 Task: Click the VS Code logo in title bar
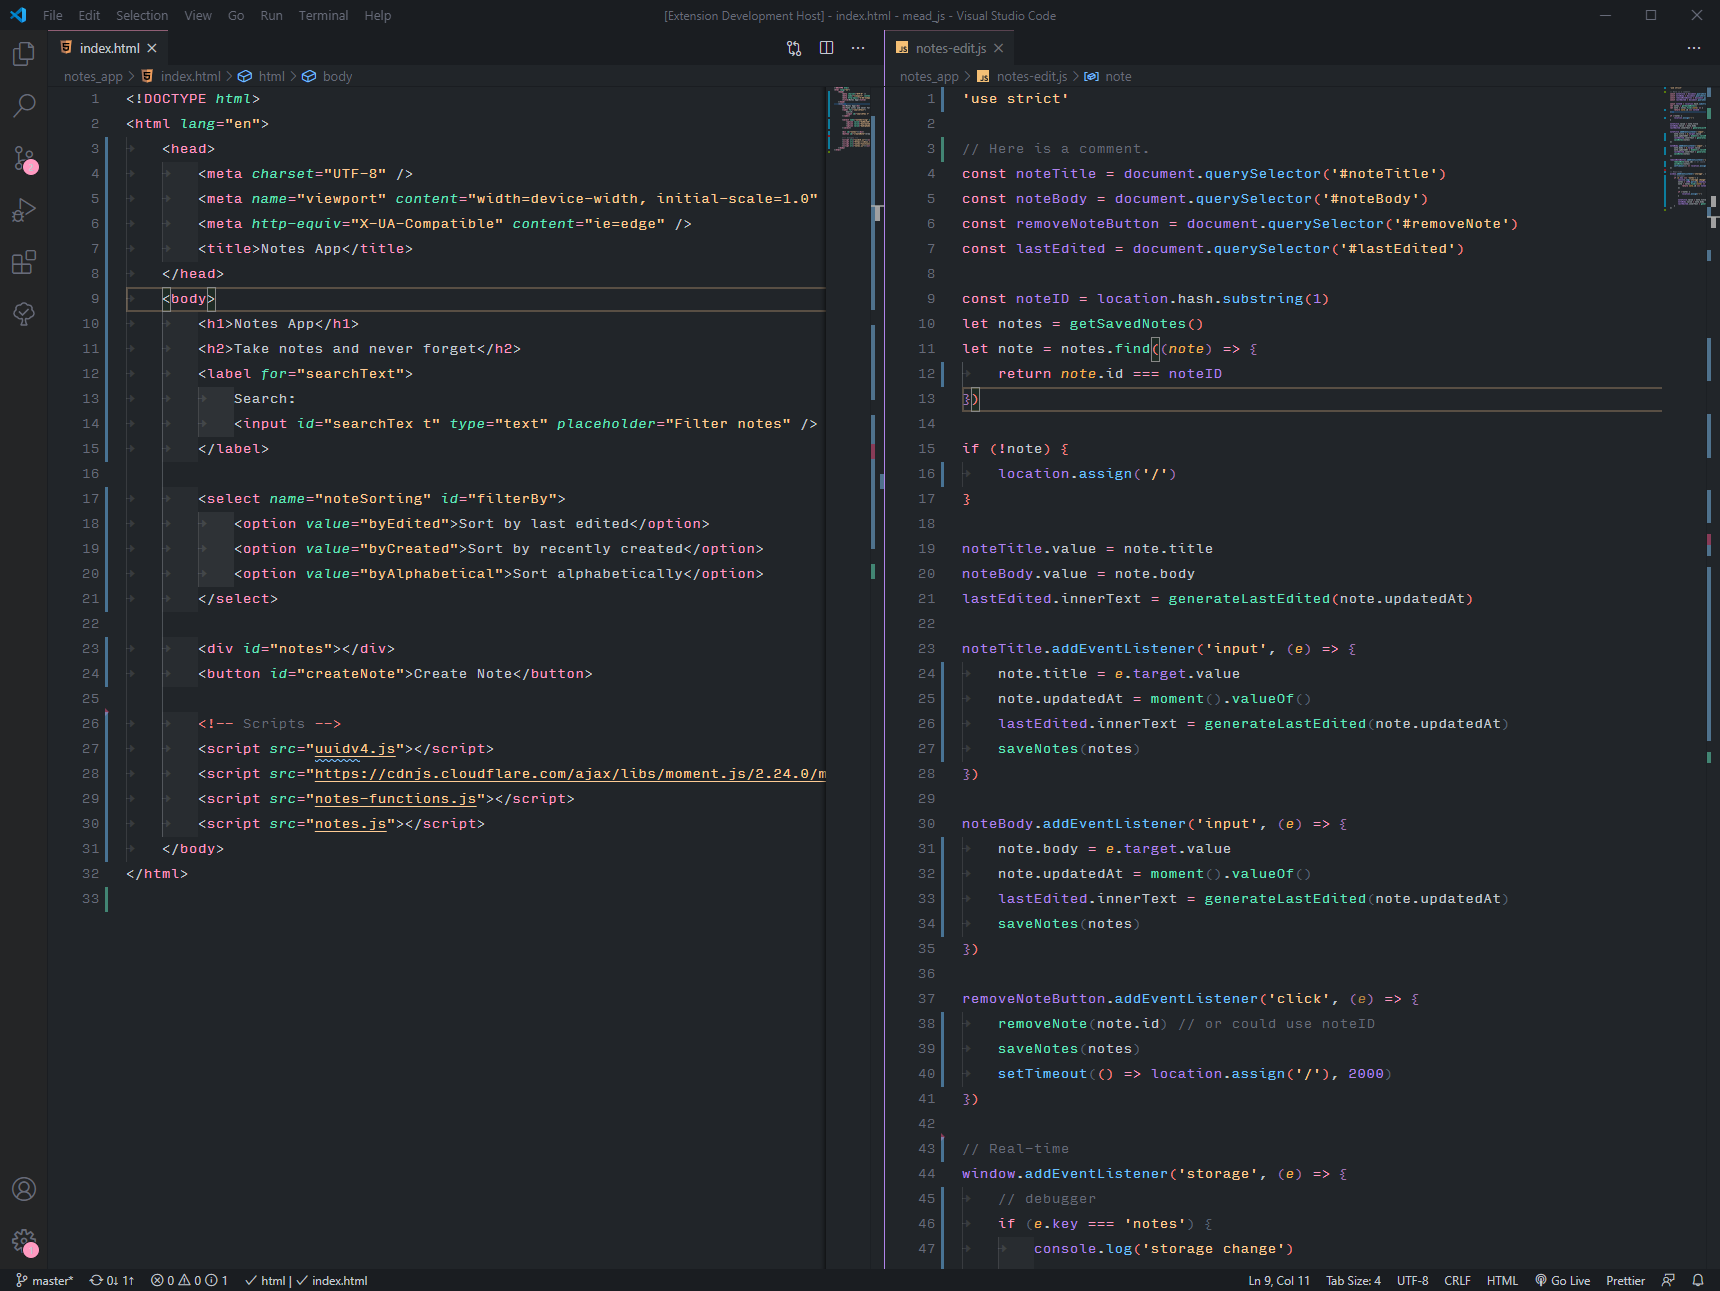[18, 15]
